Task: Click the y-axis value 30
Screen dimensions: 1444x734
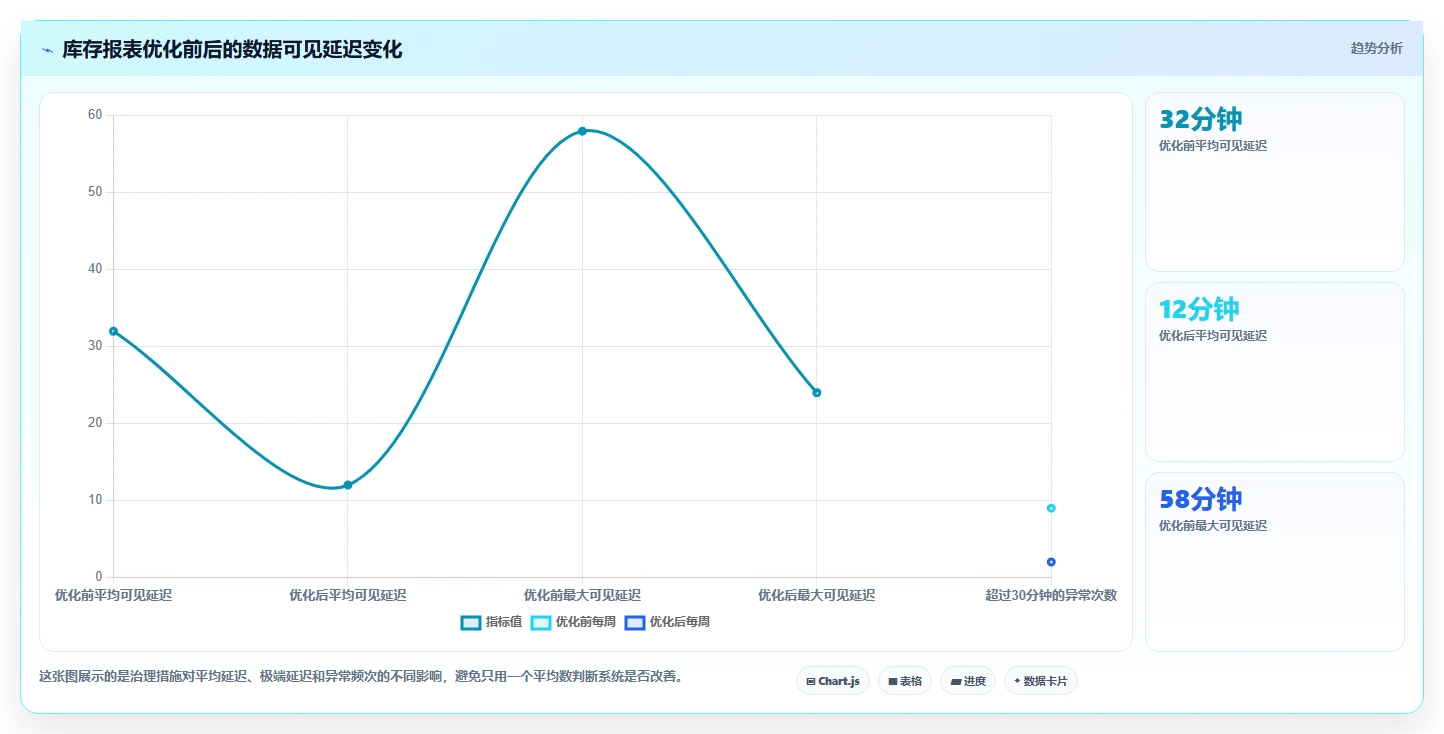Action: pos(95,346)
